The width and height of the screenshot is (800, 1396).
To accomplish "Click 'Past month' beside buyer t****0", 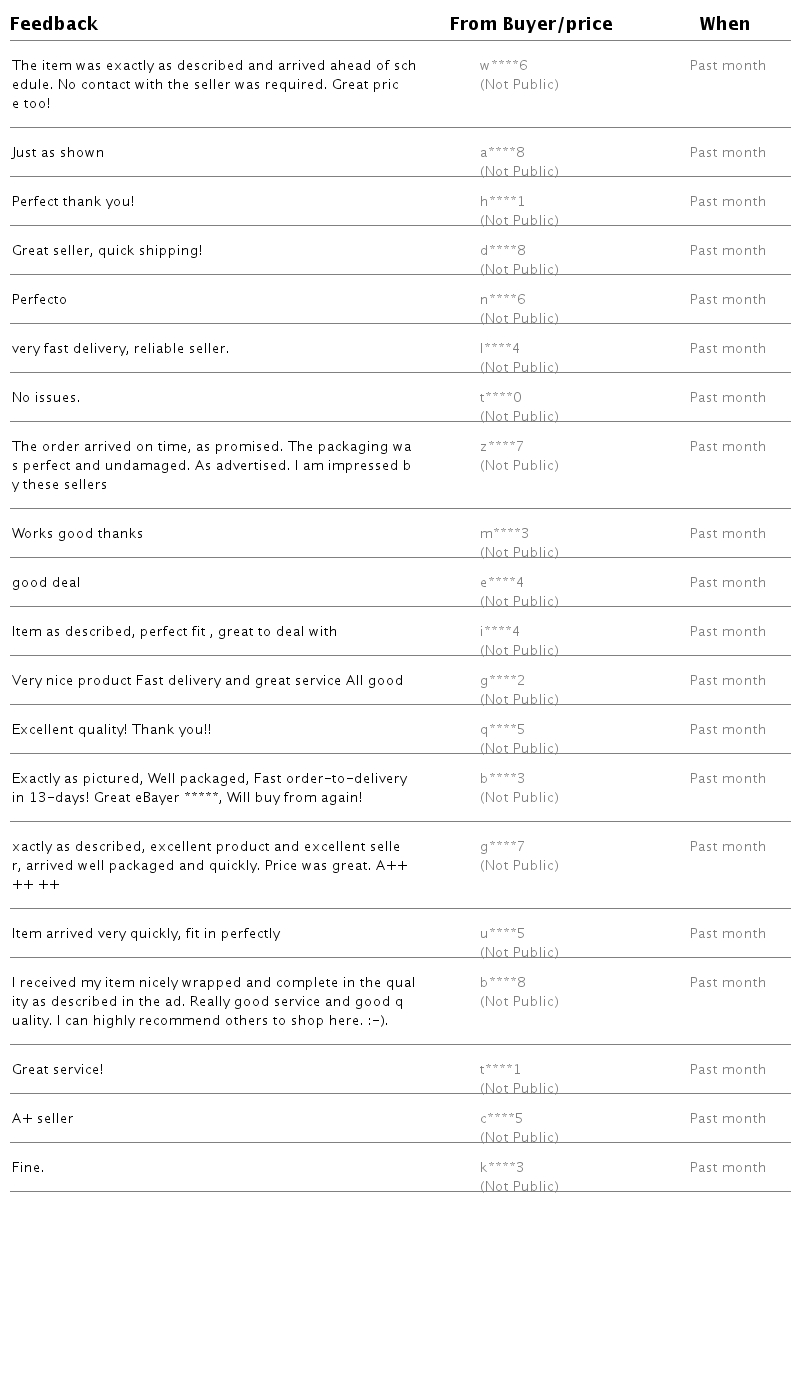I will (727, 398).
